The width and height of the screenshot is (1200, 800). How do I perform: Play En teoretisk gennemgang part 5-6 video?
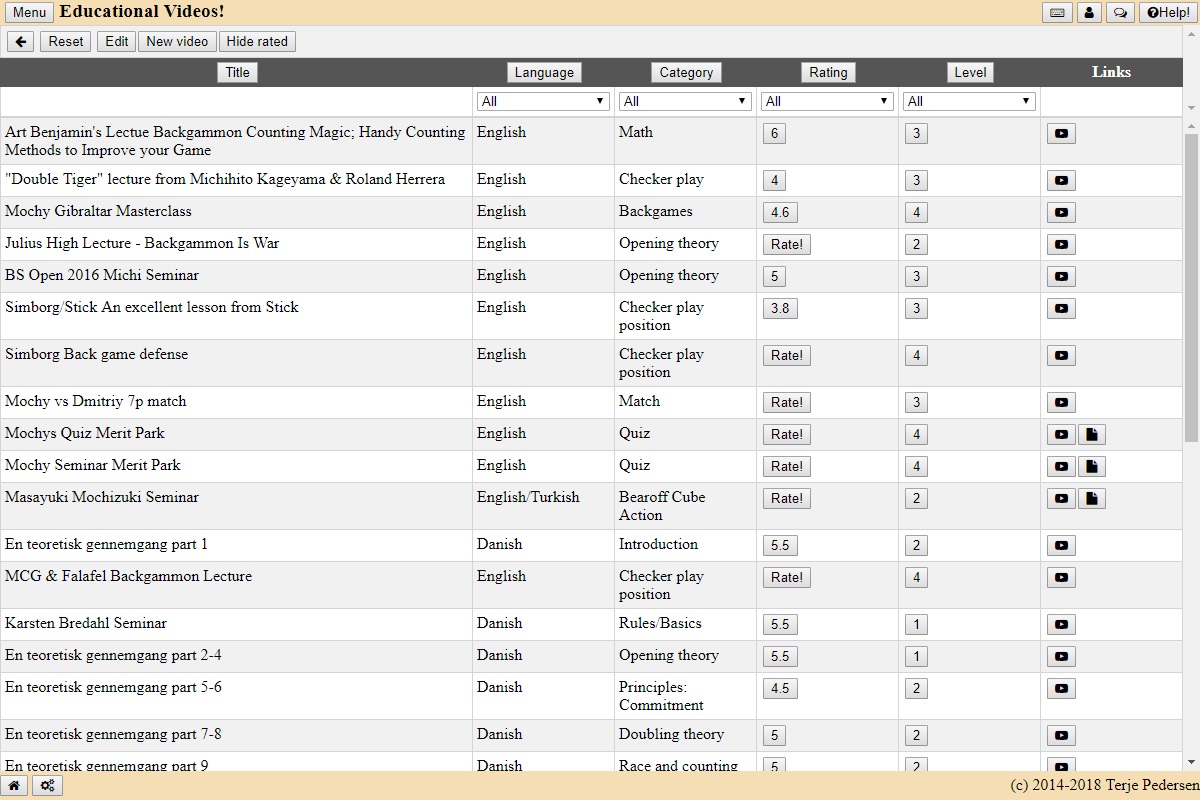1061,689
